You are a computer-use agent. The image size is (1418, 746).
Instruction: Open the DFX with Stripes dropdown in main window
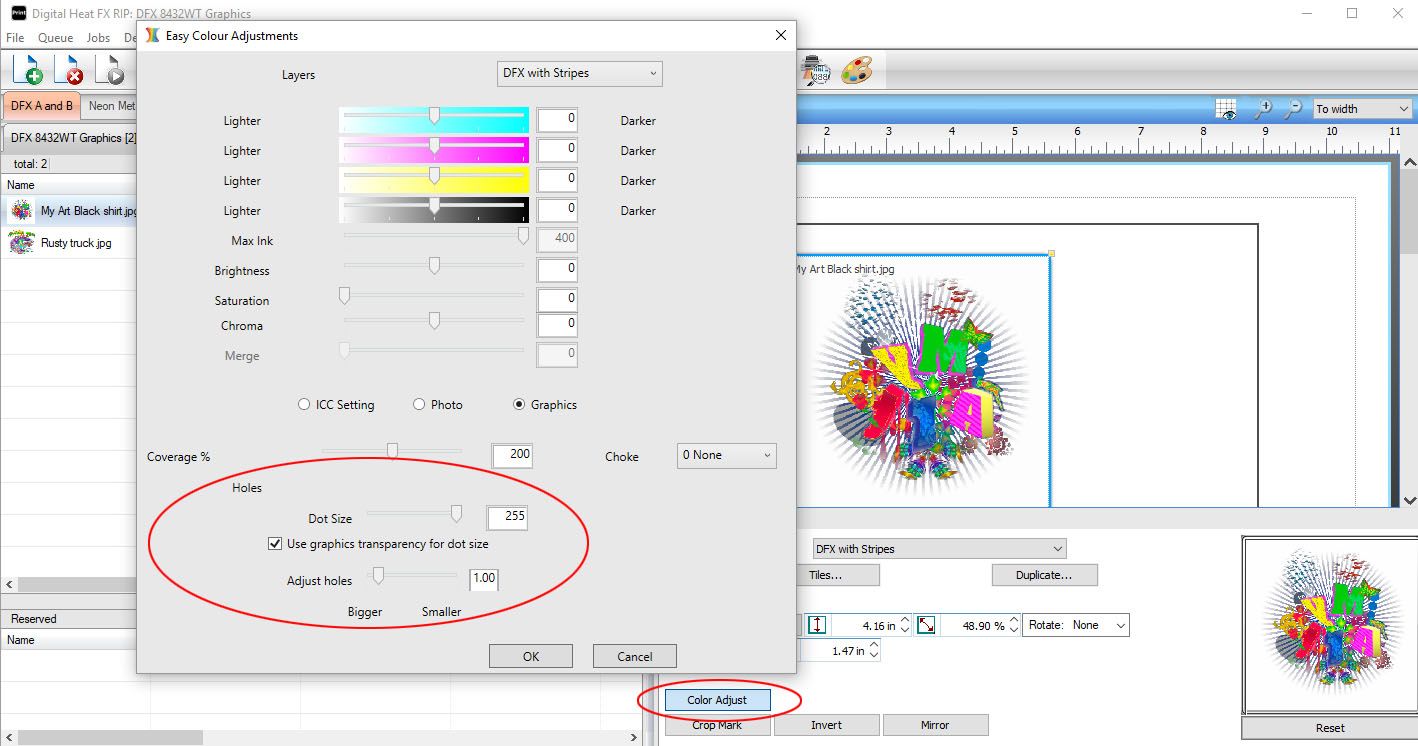pyautogui.click(x=940, y=549)
